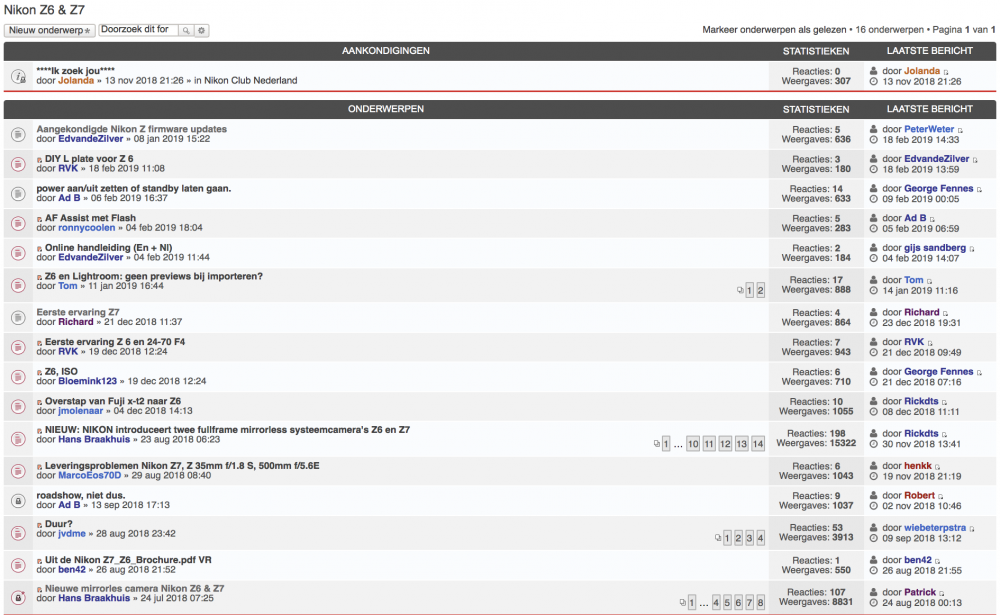Open advanced search gear icon
Screen dimensions: 1000x615
click(202, 30)
